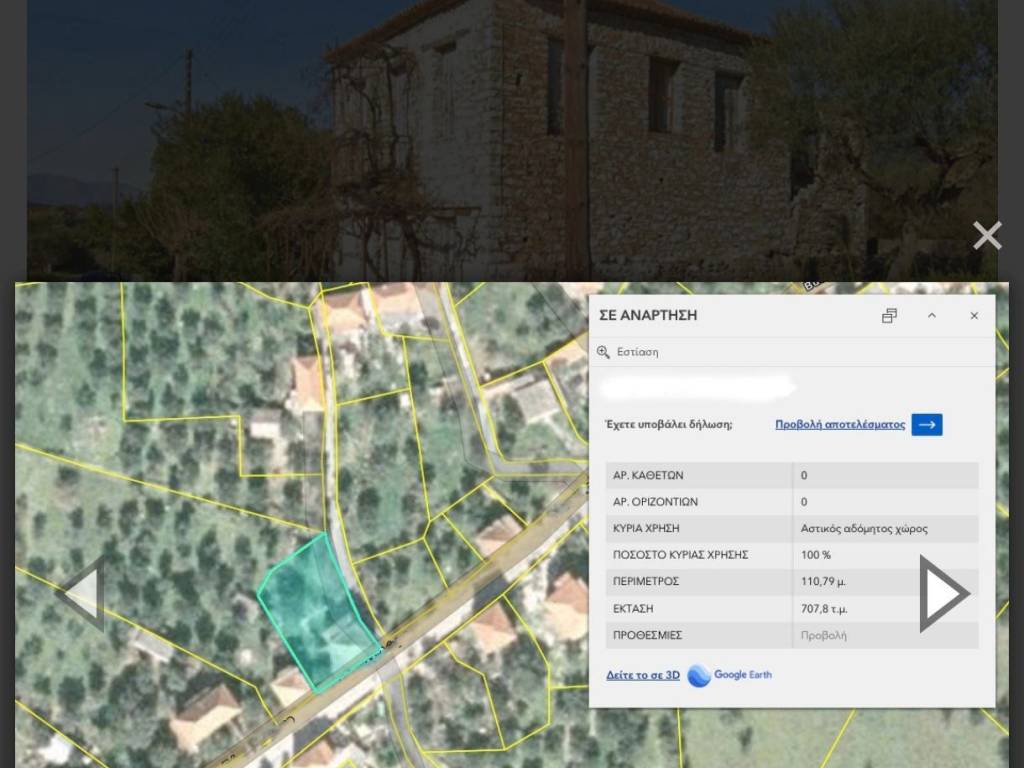Click Προβολή in the ΠΡΟΘΕΣΜΙΕΣ row
Screen dimensions: 1024x768
(x=823, y=635)
